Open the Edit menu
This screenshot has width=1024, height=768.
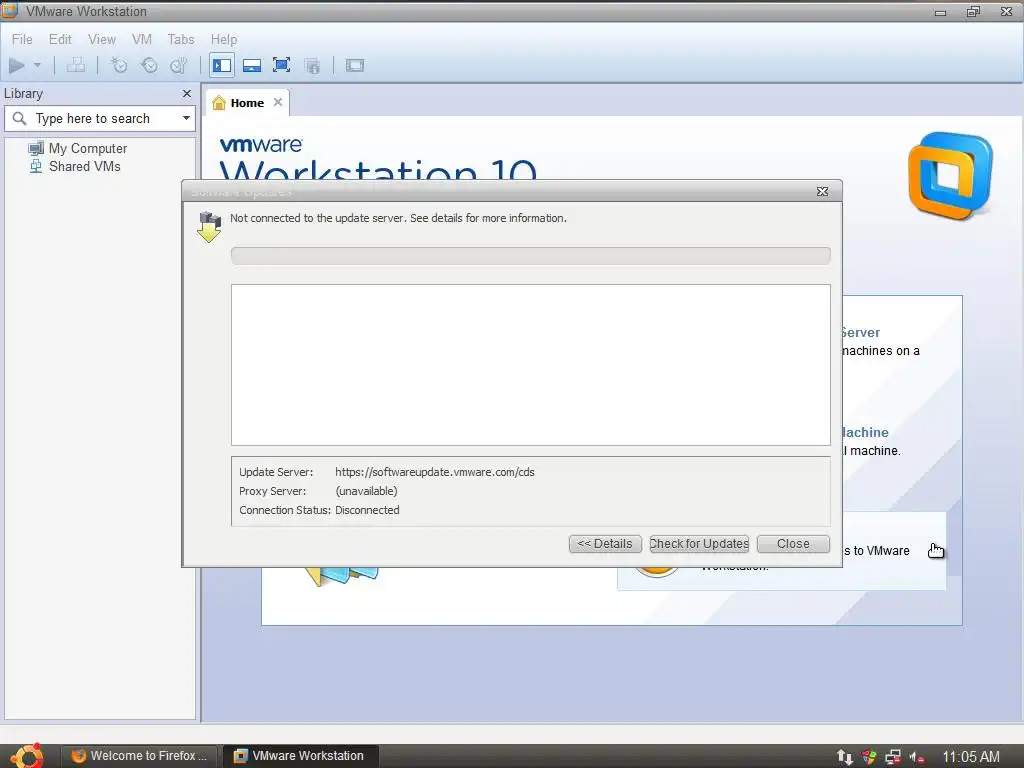click(x=60, y=39)
